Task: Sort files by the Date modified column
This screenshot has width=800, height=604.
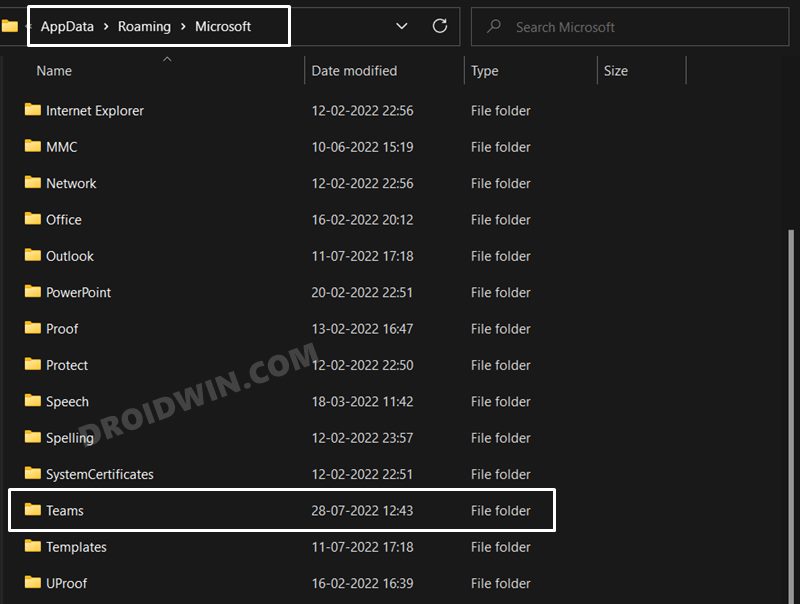Action: (x=353, y=70)
